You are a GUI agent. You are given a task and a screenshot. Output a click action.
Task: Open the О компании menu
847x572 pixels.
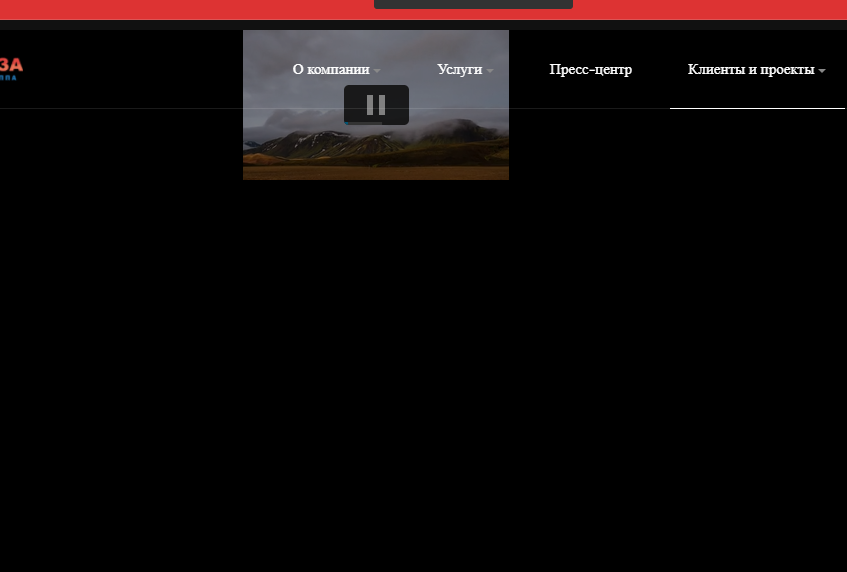(x=331, y=70)
